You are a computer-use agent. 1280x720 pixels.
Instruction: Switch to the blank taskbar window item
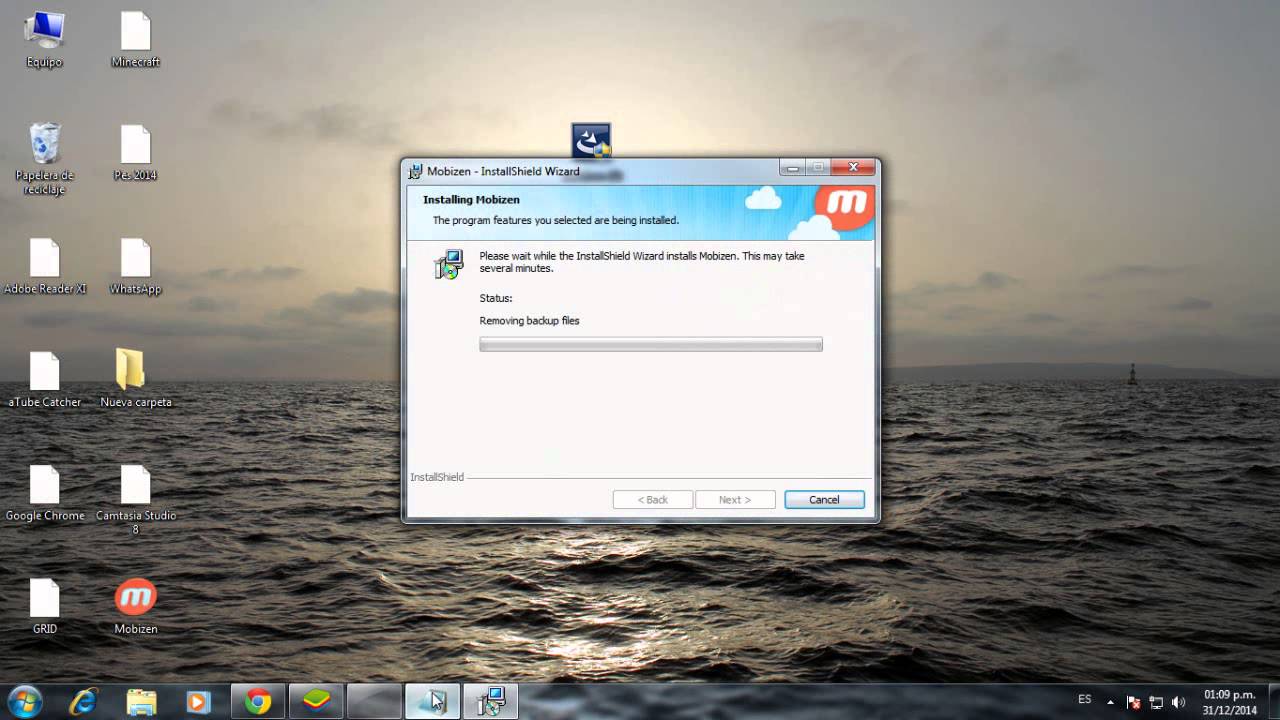pyautogui.click(x=374, y=702)
